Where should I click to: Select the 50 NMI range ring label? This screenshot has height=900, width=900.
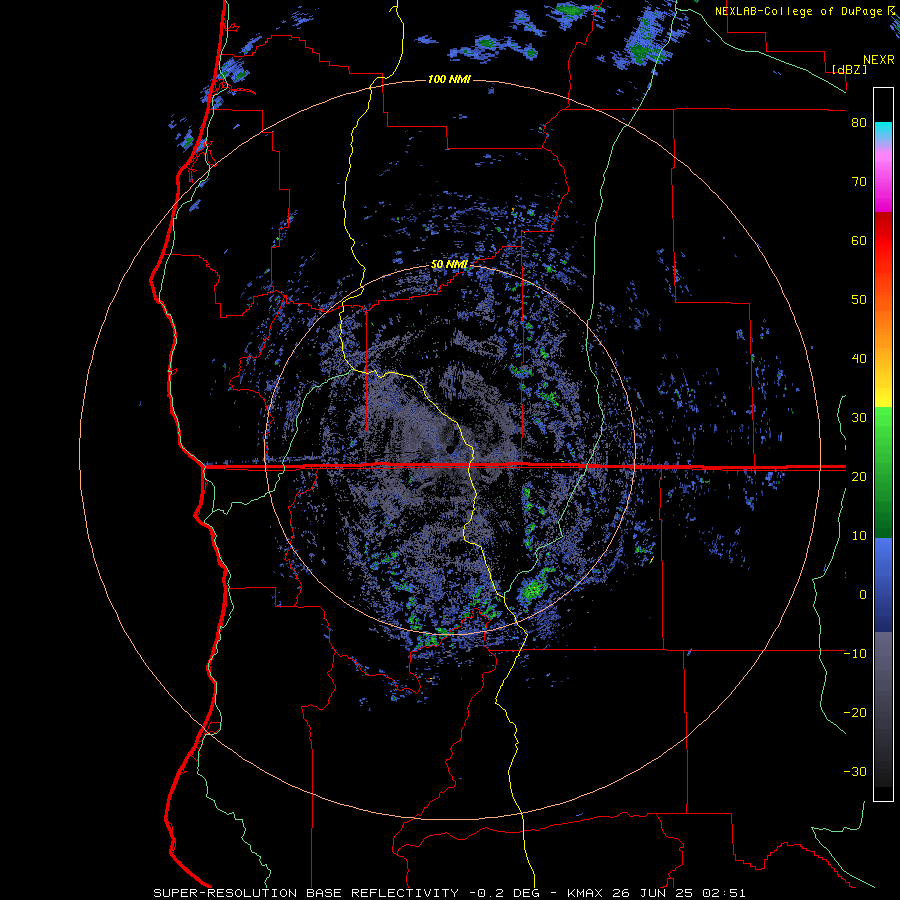(449, 265)
